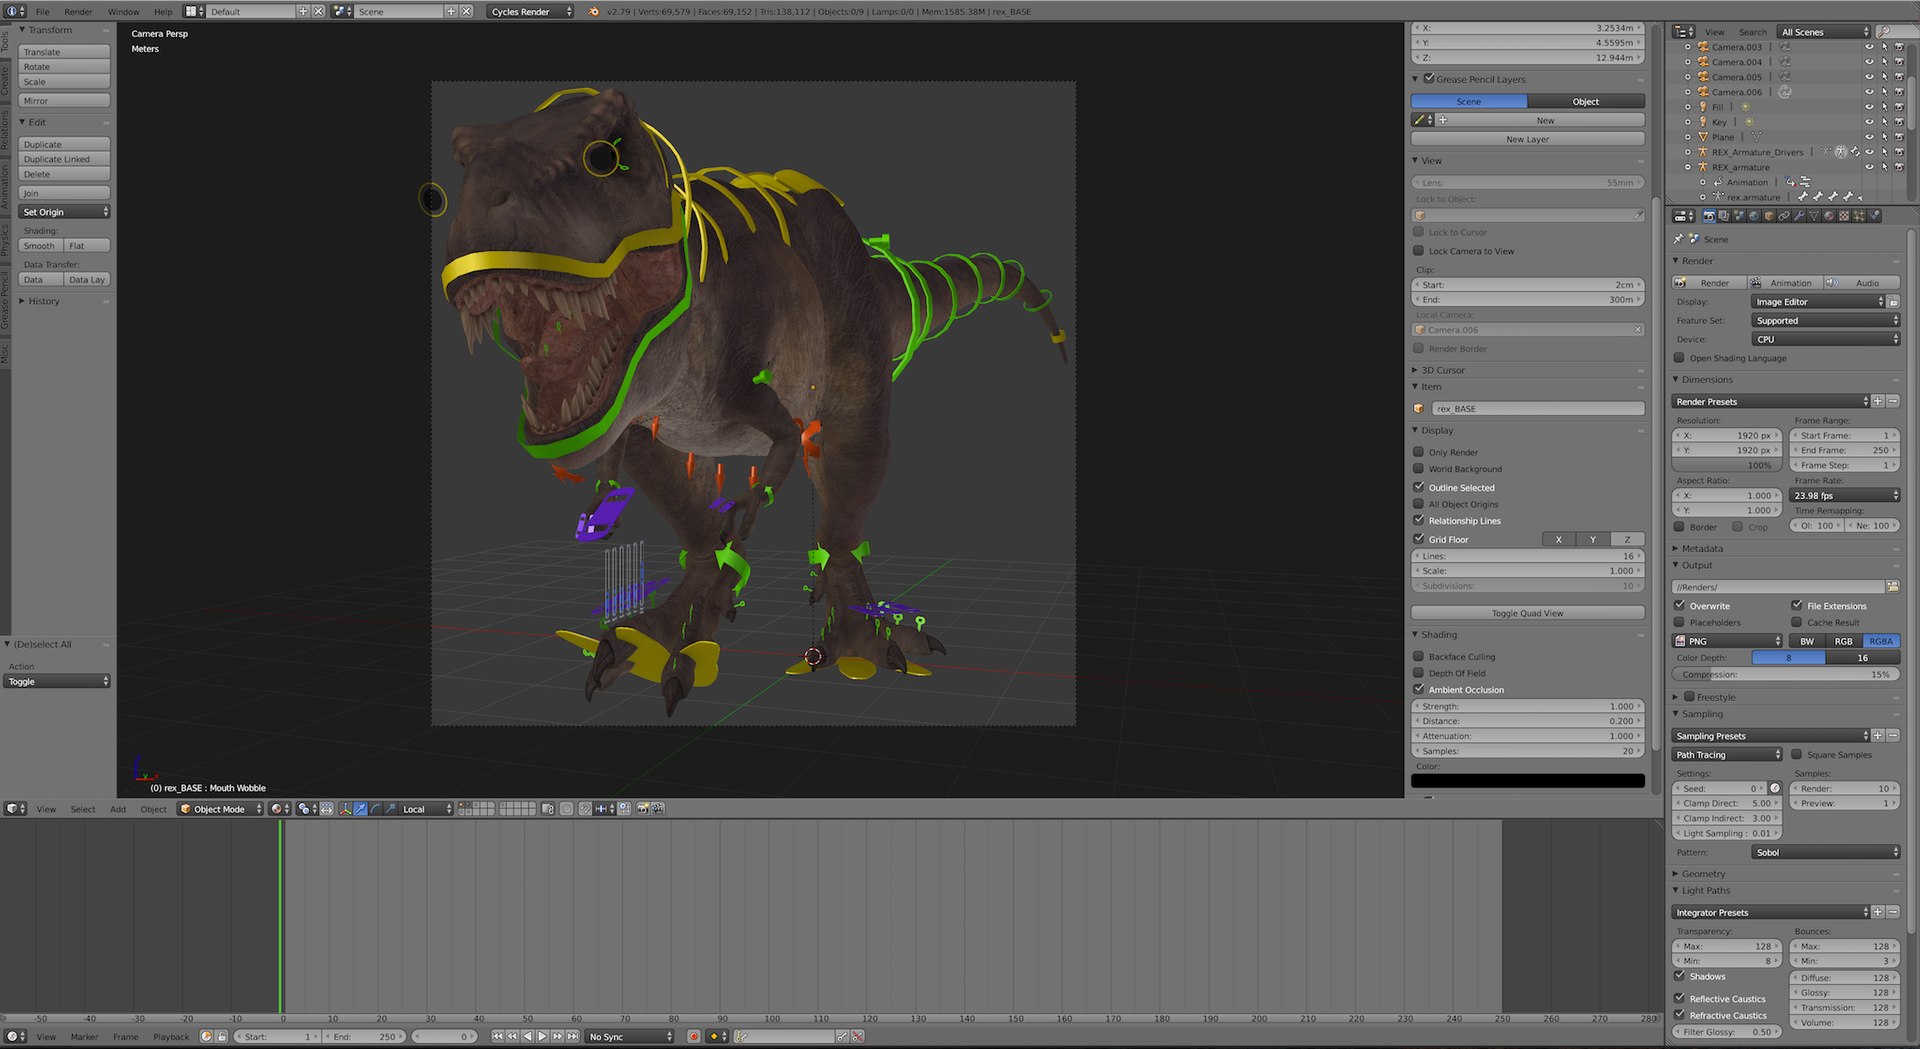Open the Help menu
The image size is (1920, 1049).
163,12
